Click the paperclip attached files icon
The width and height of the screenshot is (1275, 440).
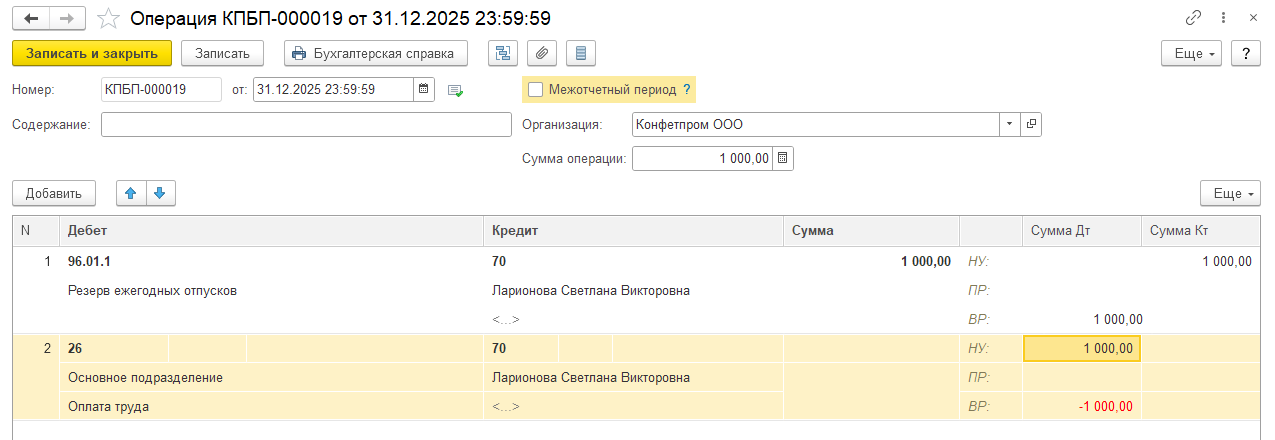pyautogui.click(x=541, y=53)
